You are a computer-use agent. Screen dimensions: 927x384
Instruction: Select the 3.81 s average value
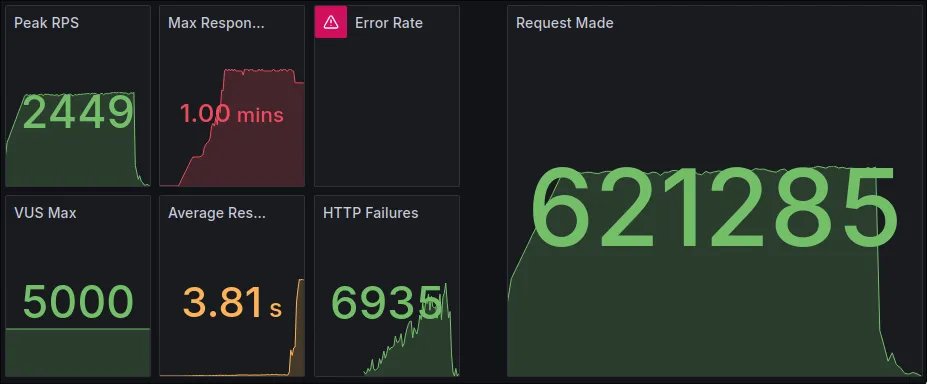tap(232, 302)
